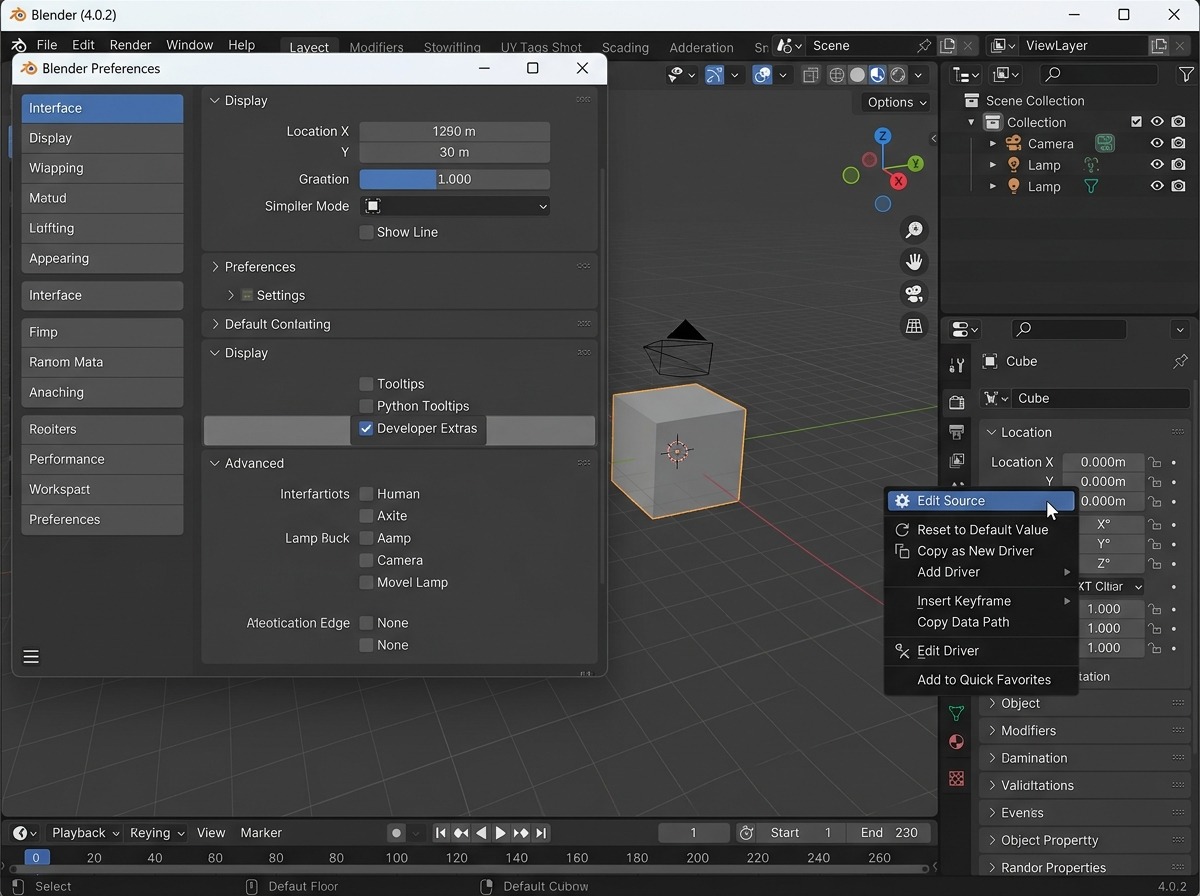
Task: Click the new scene icon beside the Scene field
Action: [948, 46]
